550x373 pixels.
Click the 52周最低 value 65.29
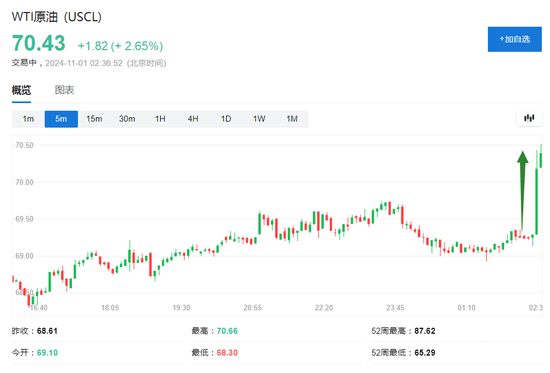tap(425, 353)
